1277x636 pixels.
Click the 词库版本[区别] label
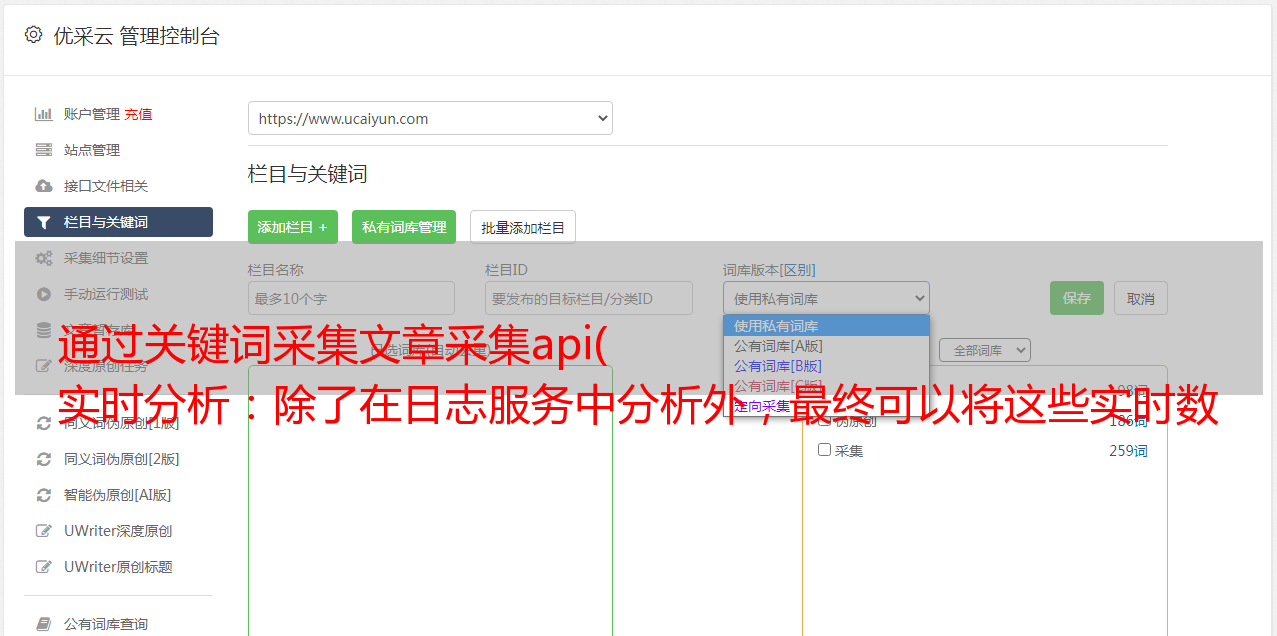point(769,270)
